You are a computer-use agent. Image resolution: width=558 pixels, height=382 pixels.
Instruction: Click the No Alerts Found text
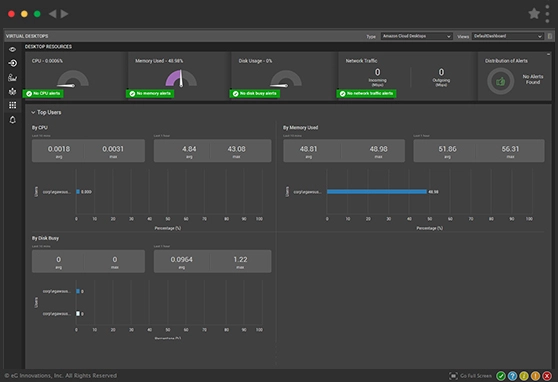pos(533,79)
